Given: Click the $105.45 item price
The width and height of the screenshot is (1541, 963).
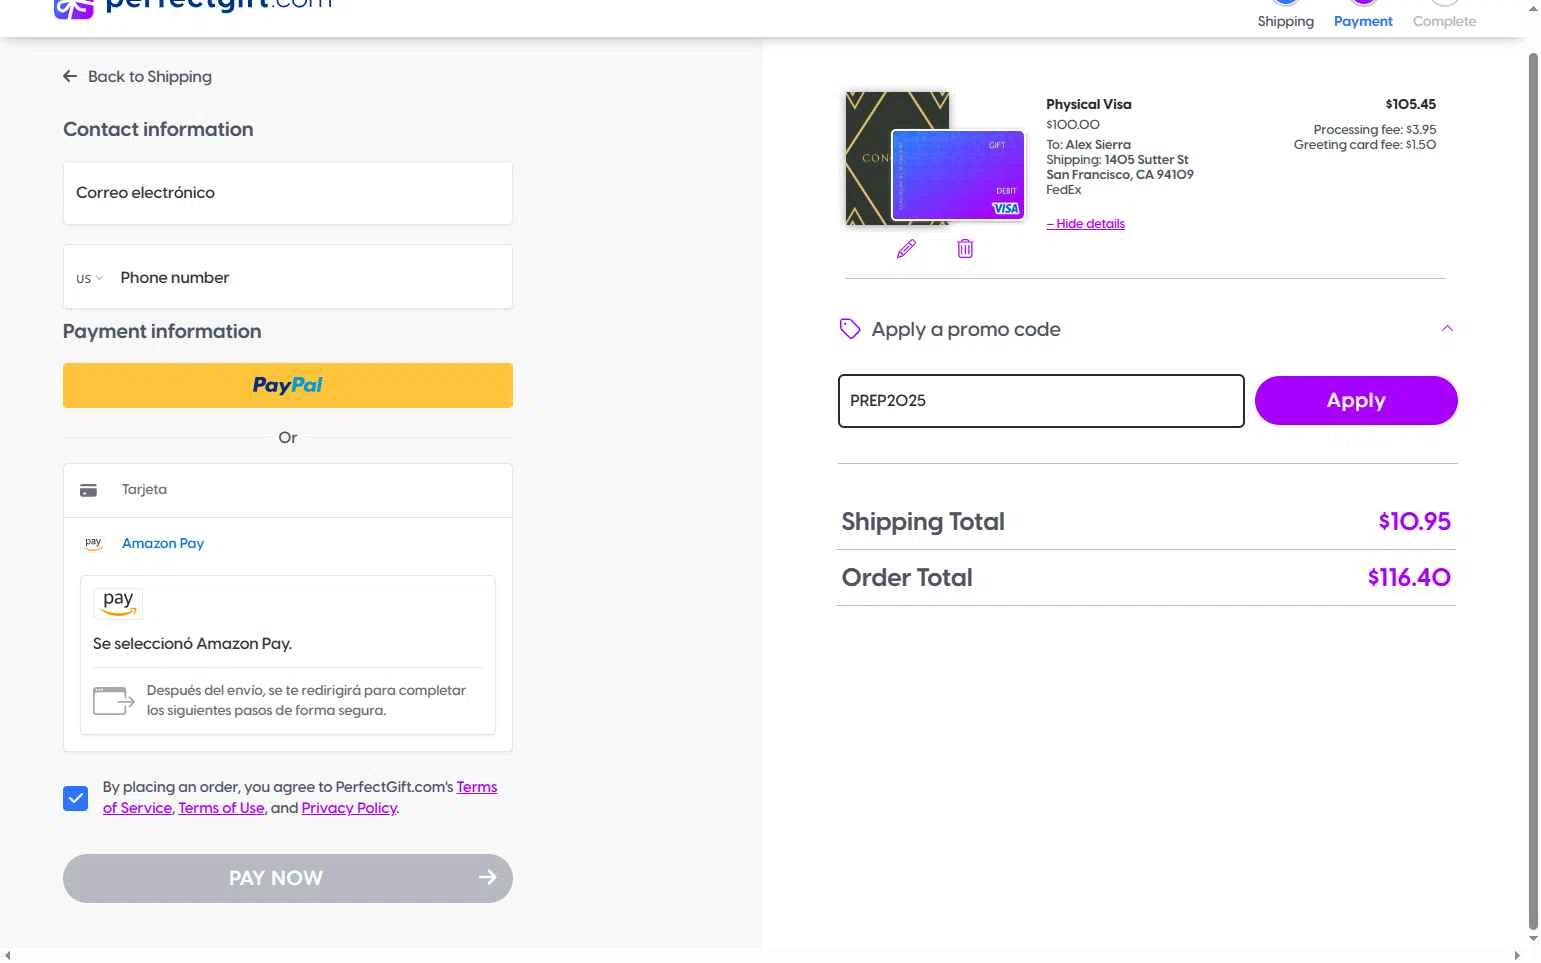Looking at the screenshot, I should [1410, 104].
